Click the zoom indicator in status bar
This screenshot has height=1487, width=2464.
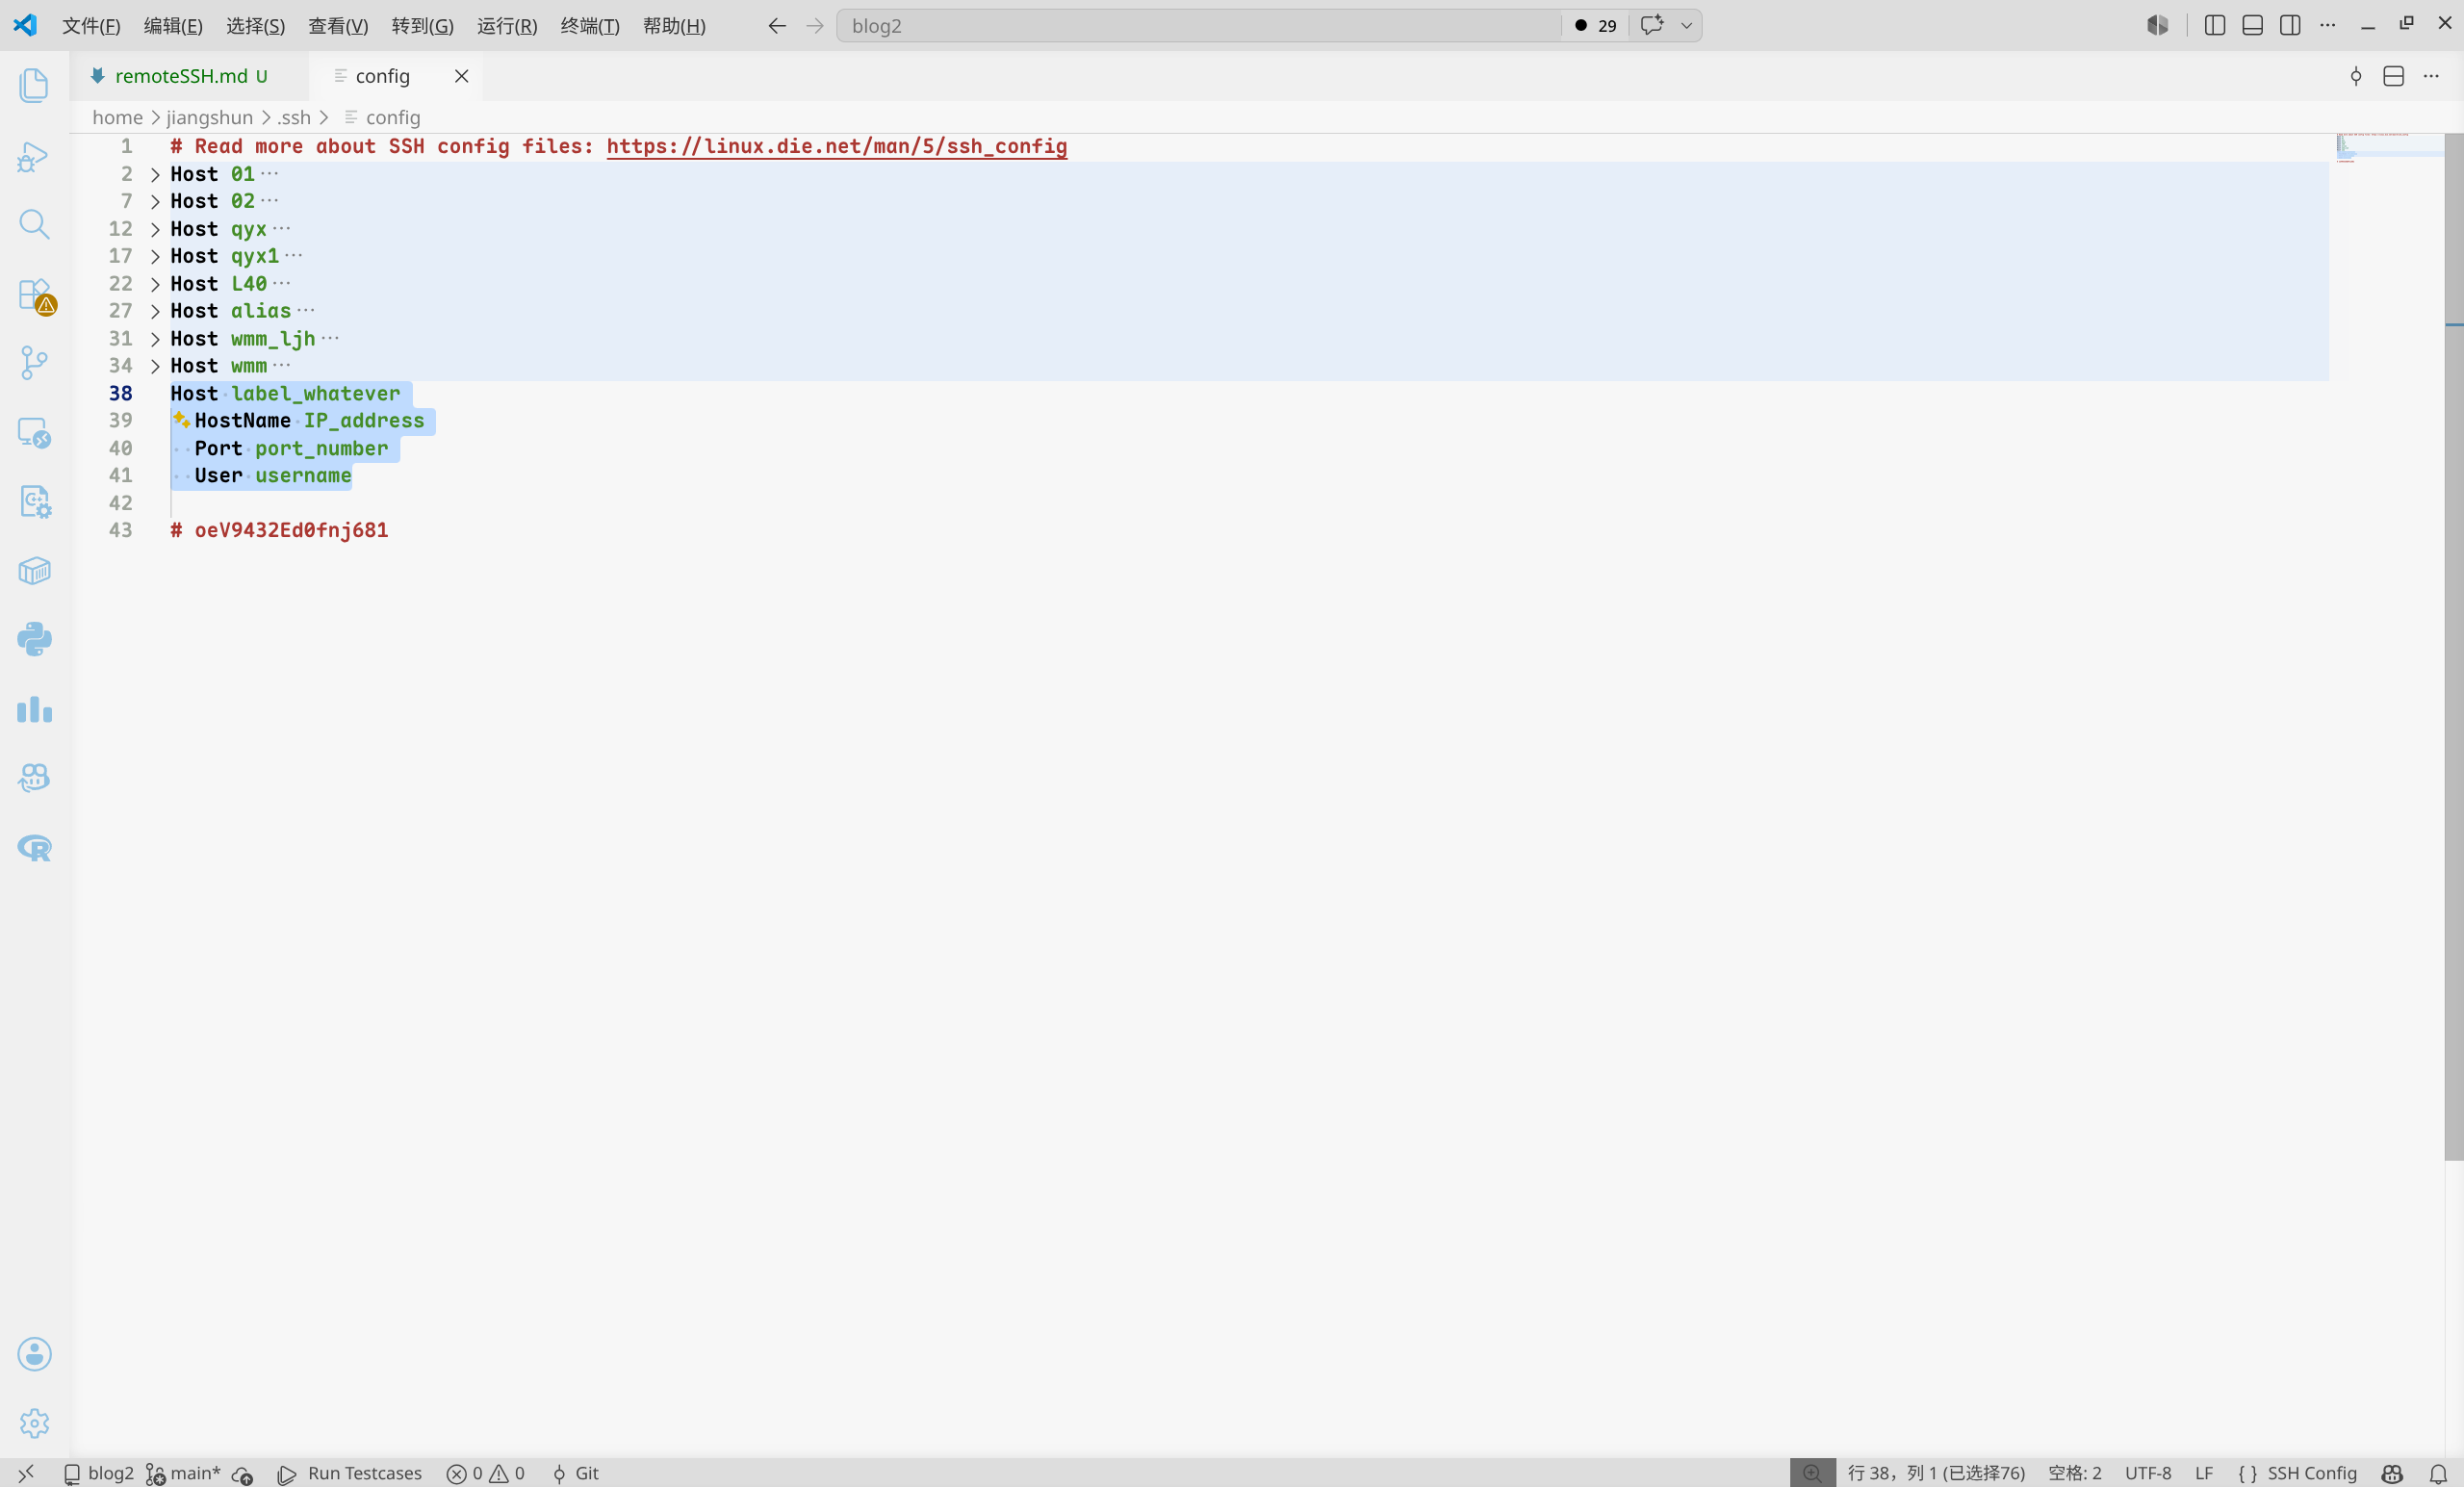point(1812,1473)
